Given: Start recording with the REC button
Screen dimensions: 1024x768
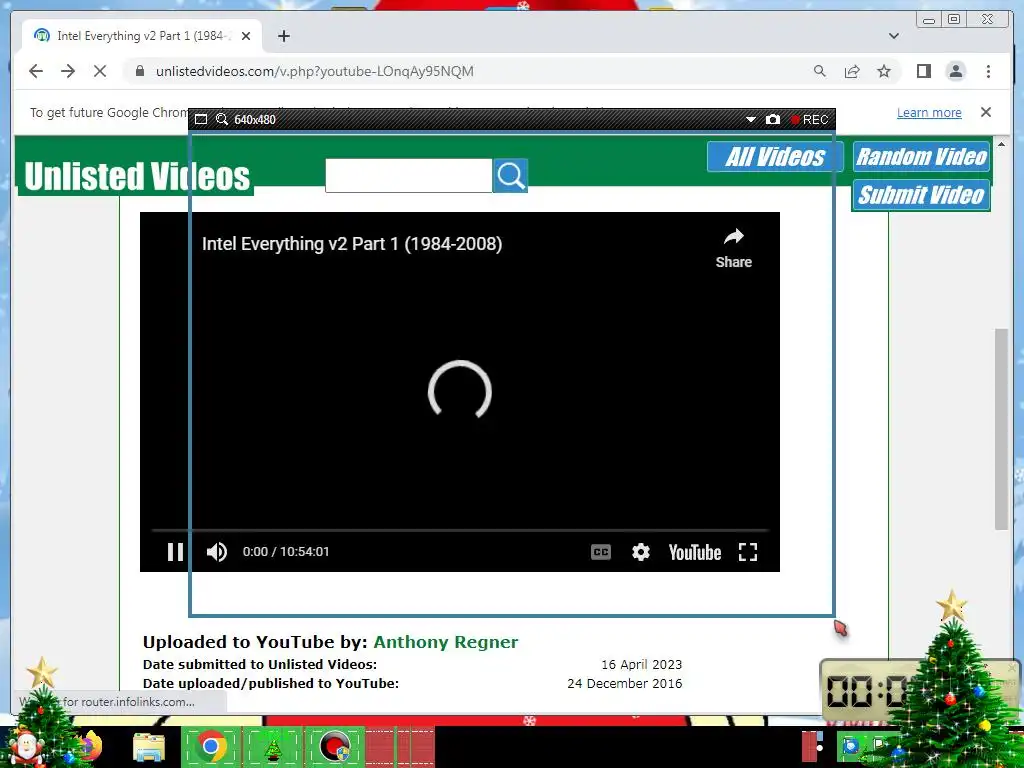Looking at the screenshot, I should point(809,120).
